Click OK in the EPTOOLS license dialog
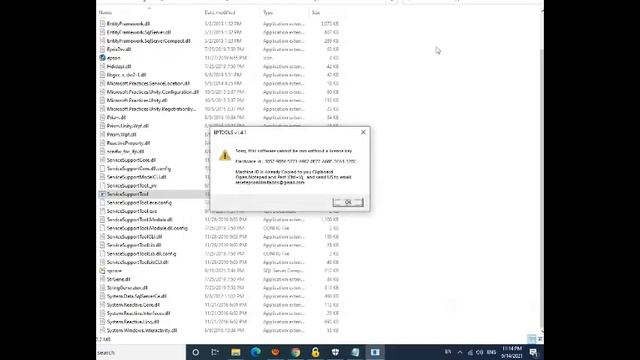 (348, 202)
